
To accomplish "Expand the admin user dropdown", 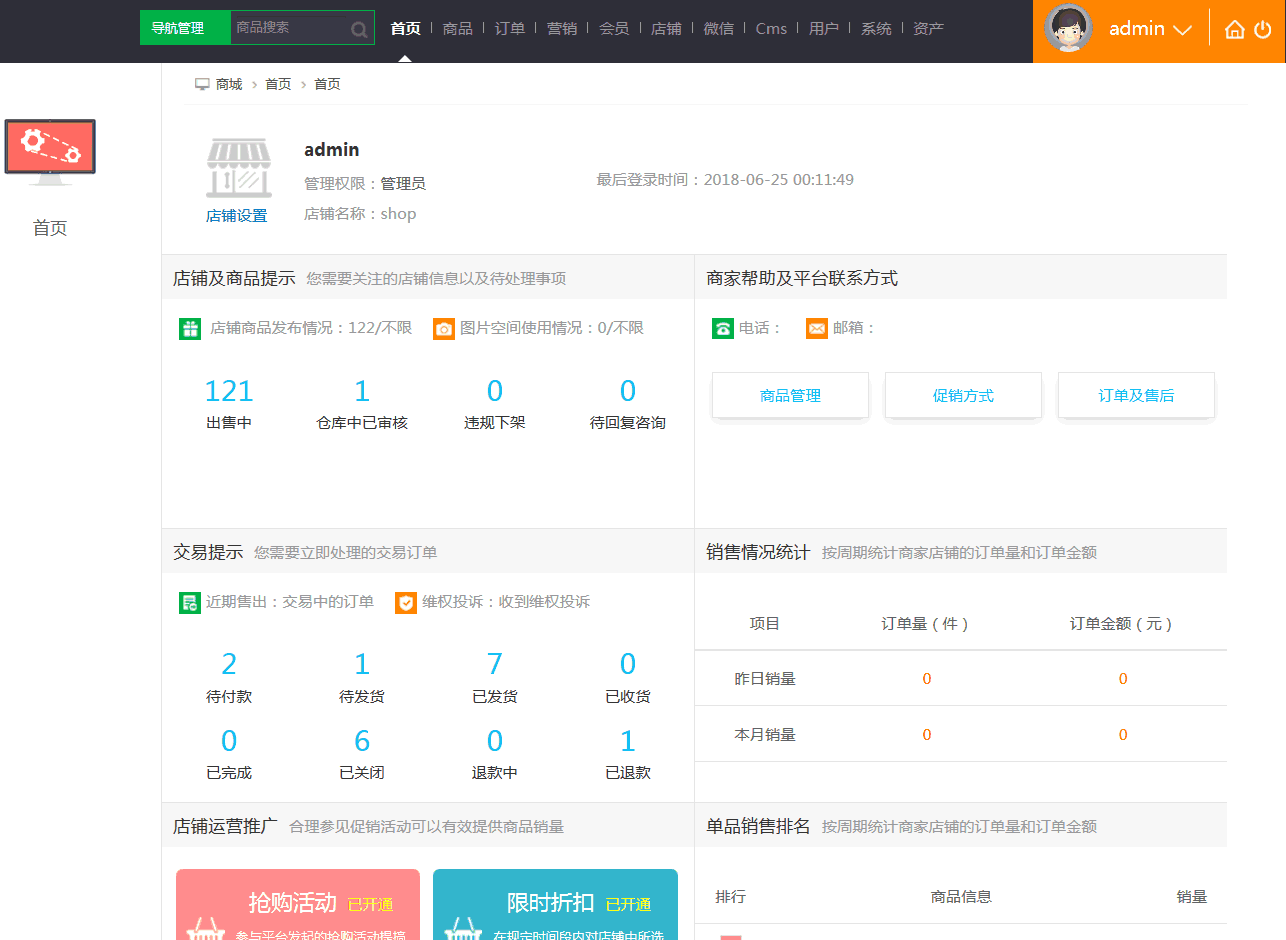I will coord(1182,30).
